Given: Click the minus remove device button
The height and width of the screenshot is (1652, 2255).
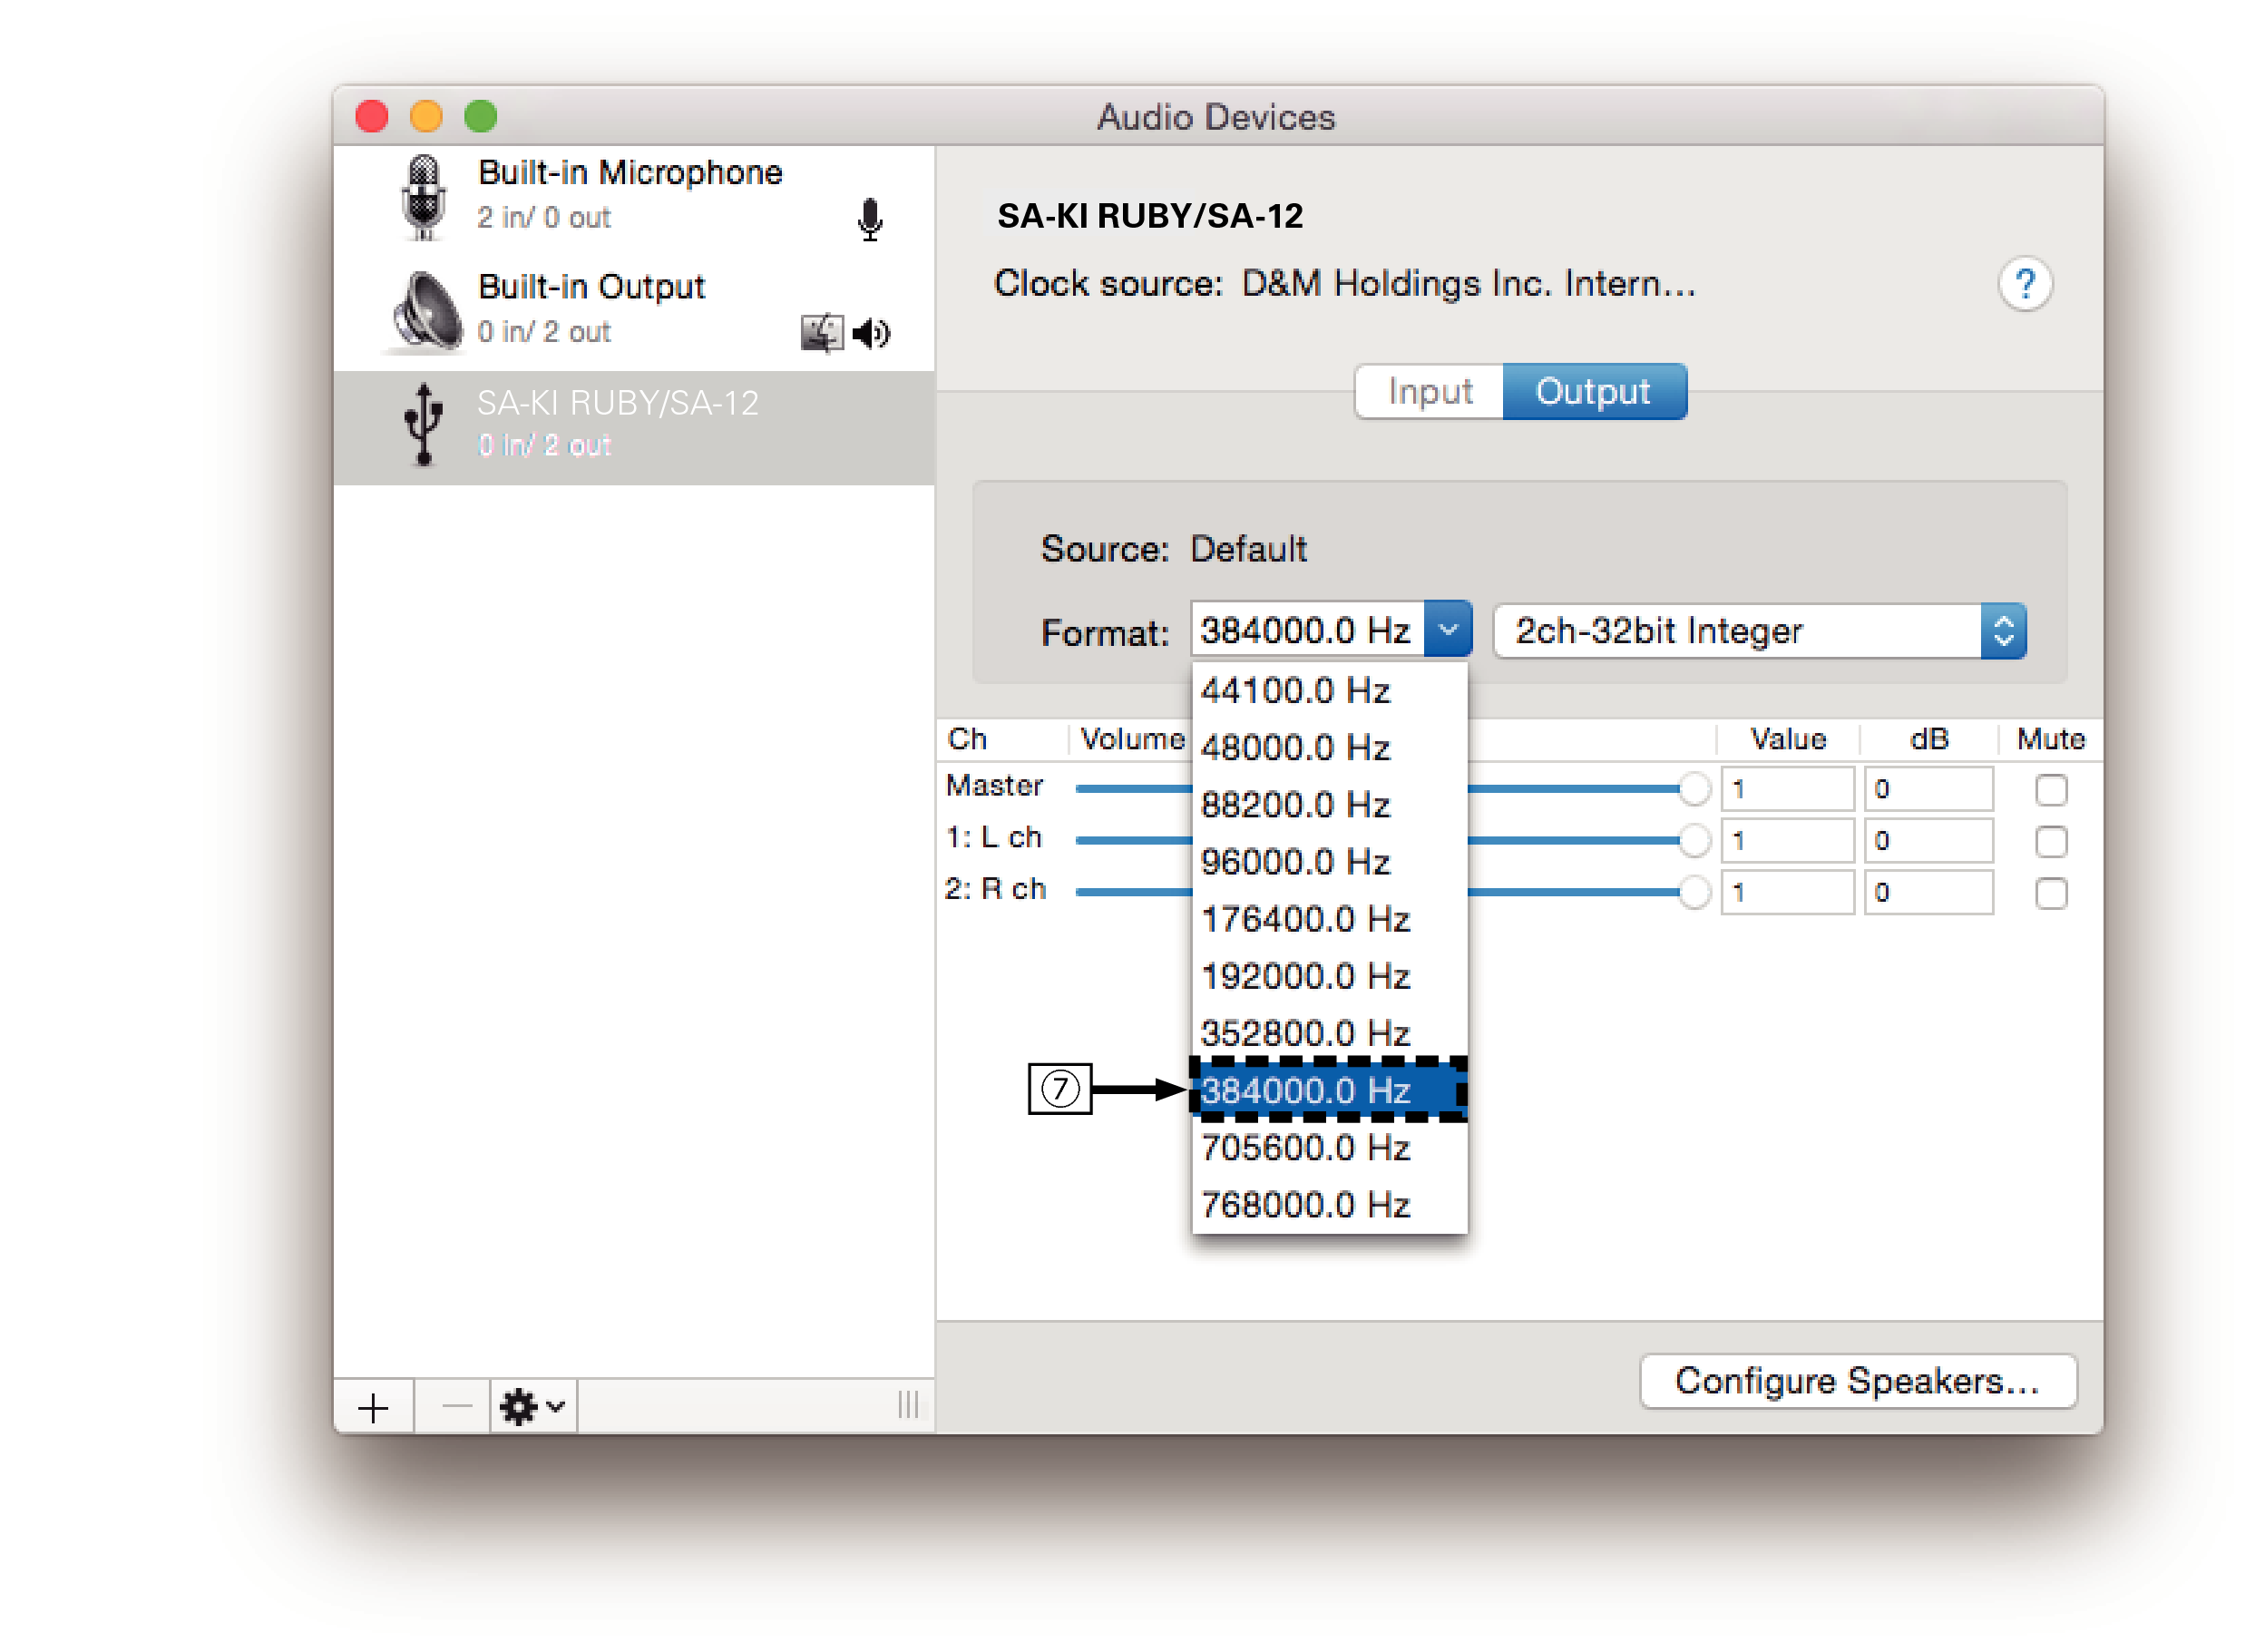Looking at the screenshot, I should [456, 1407].
